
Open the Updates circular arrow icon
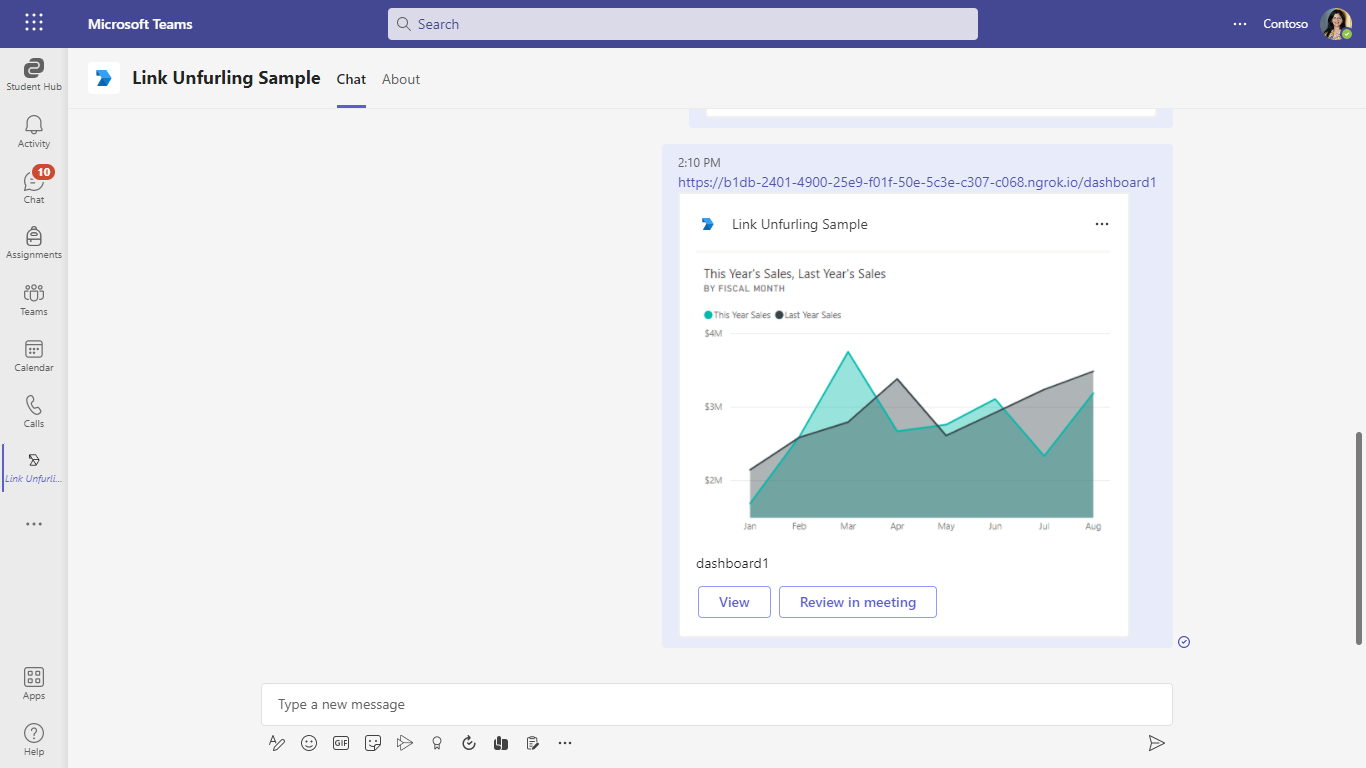tap(469, 743)
